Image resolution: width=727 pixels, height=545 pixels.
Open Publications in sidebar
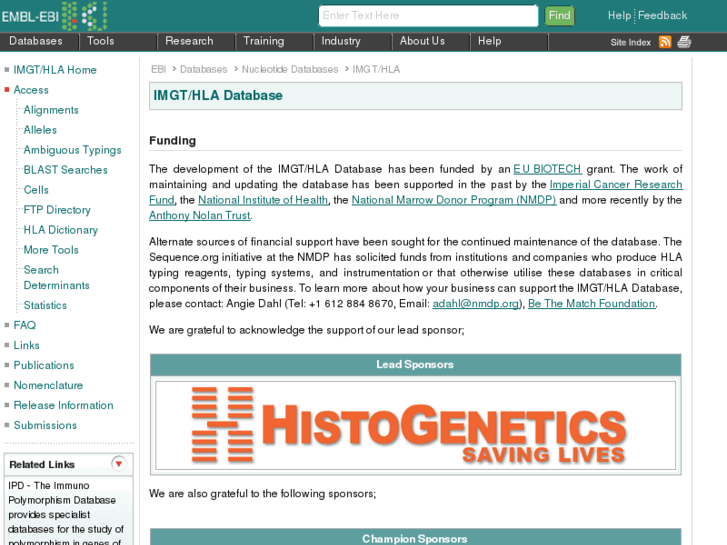point(44,365)
